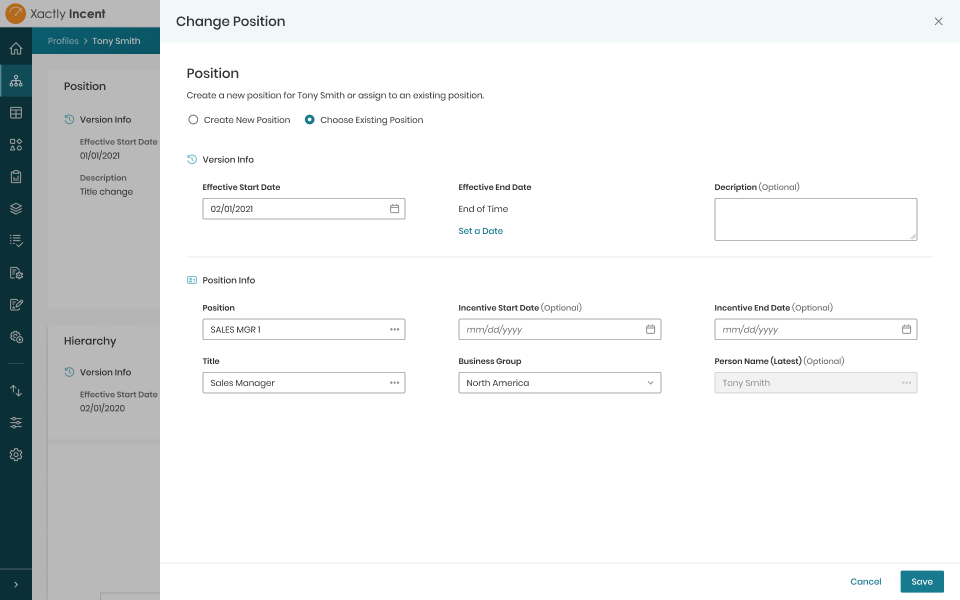This screenshot has height=600, width=960.
Task: Click the Incentive End Date field
Action: pyautogui.click(x=816, y=329)
